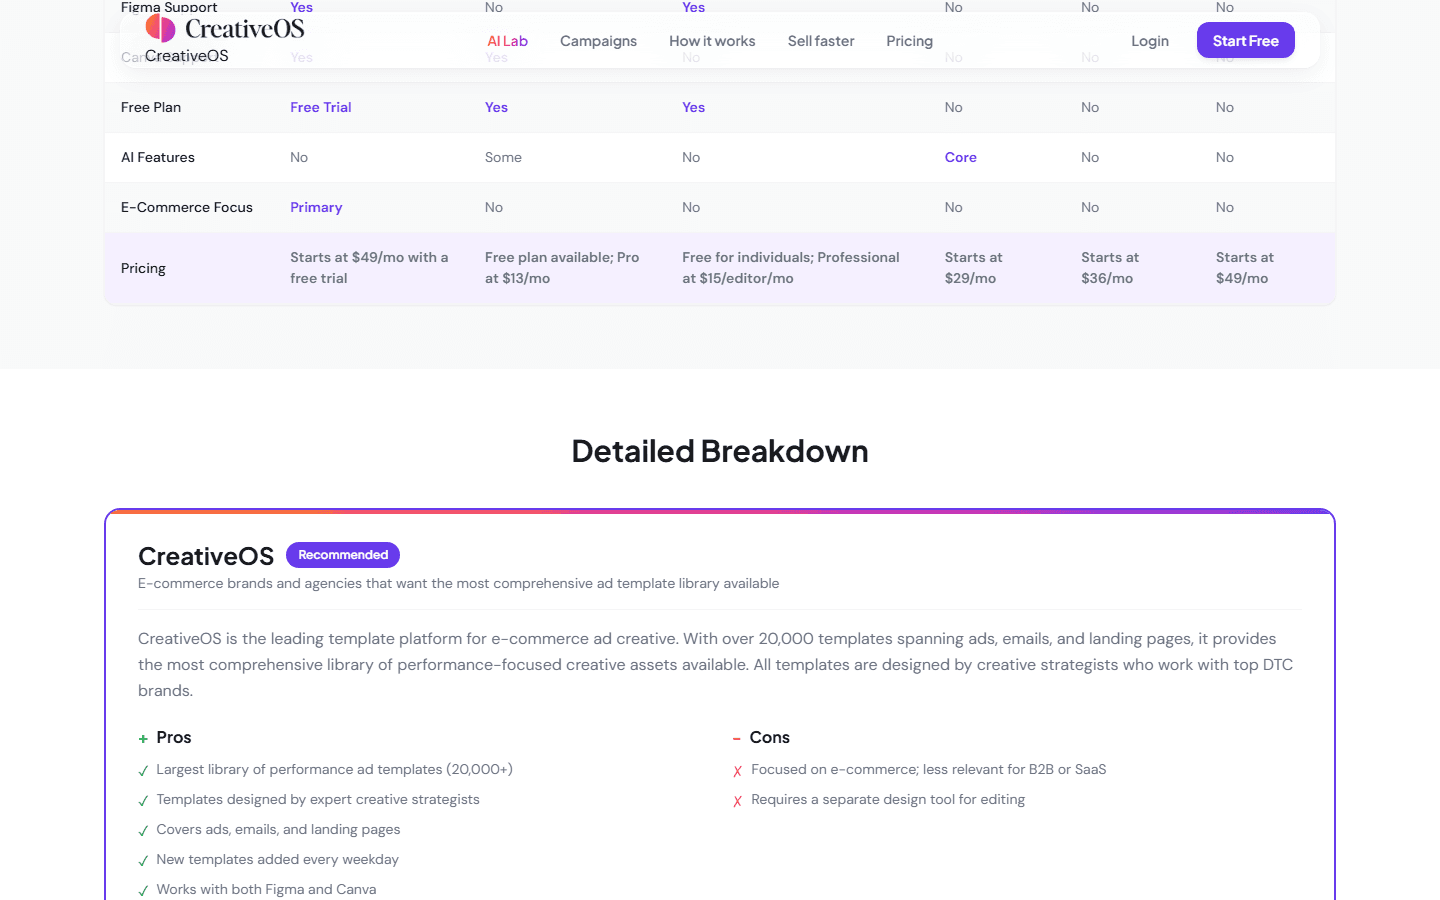
Task: Click the red X beside 'Focused on e-commerce'
Action: click(738, 771)
